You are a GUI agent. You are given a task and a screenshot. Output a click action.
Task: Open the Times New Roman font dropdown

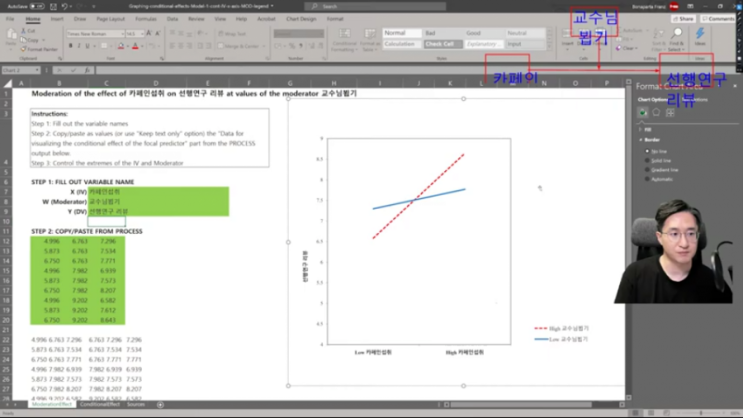[95, 33]
